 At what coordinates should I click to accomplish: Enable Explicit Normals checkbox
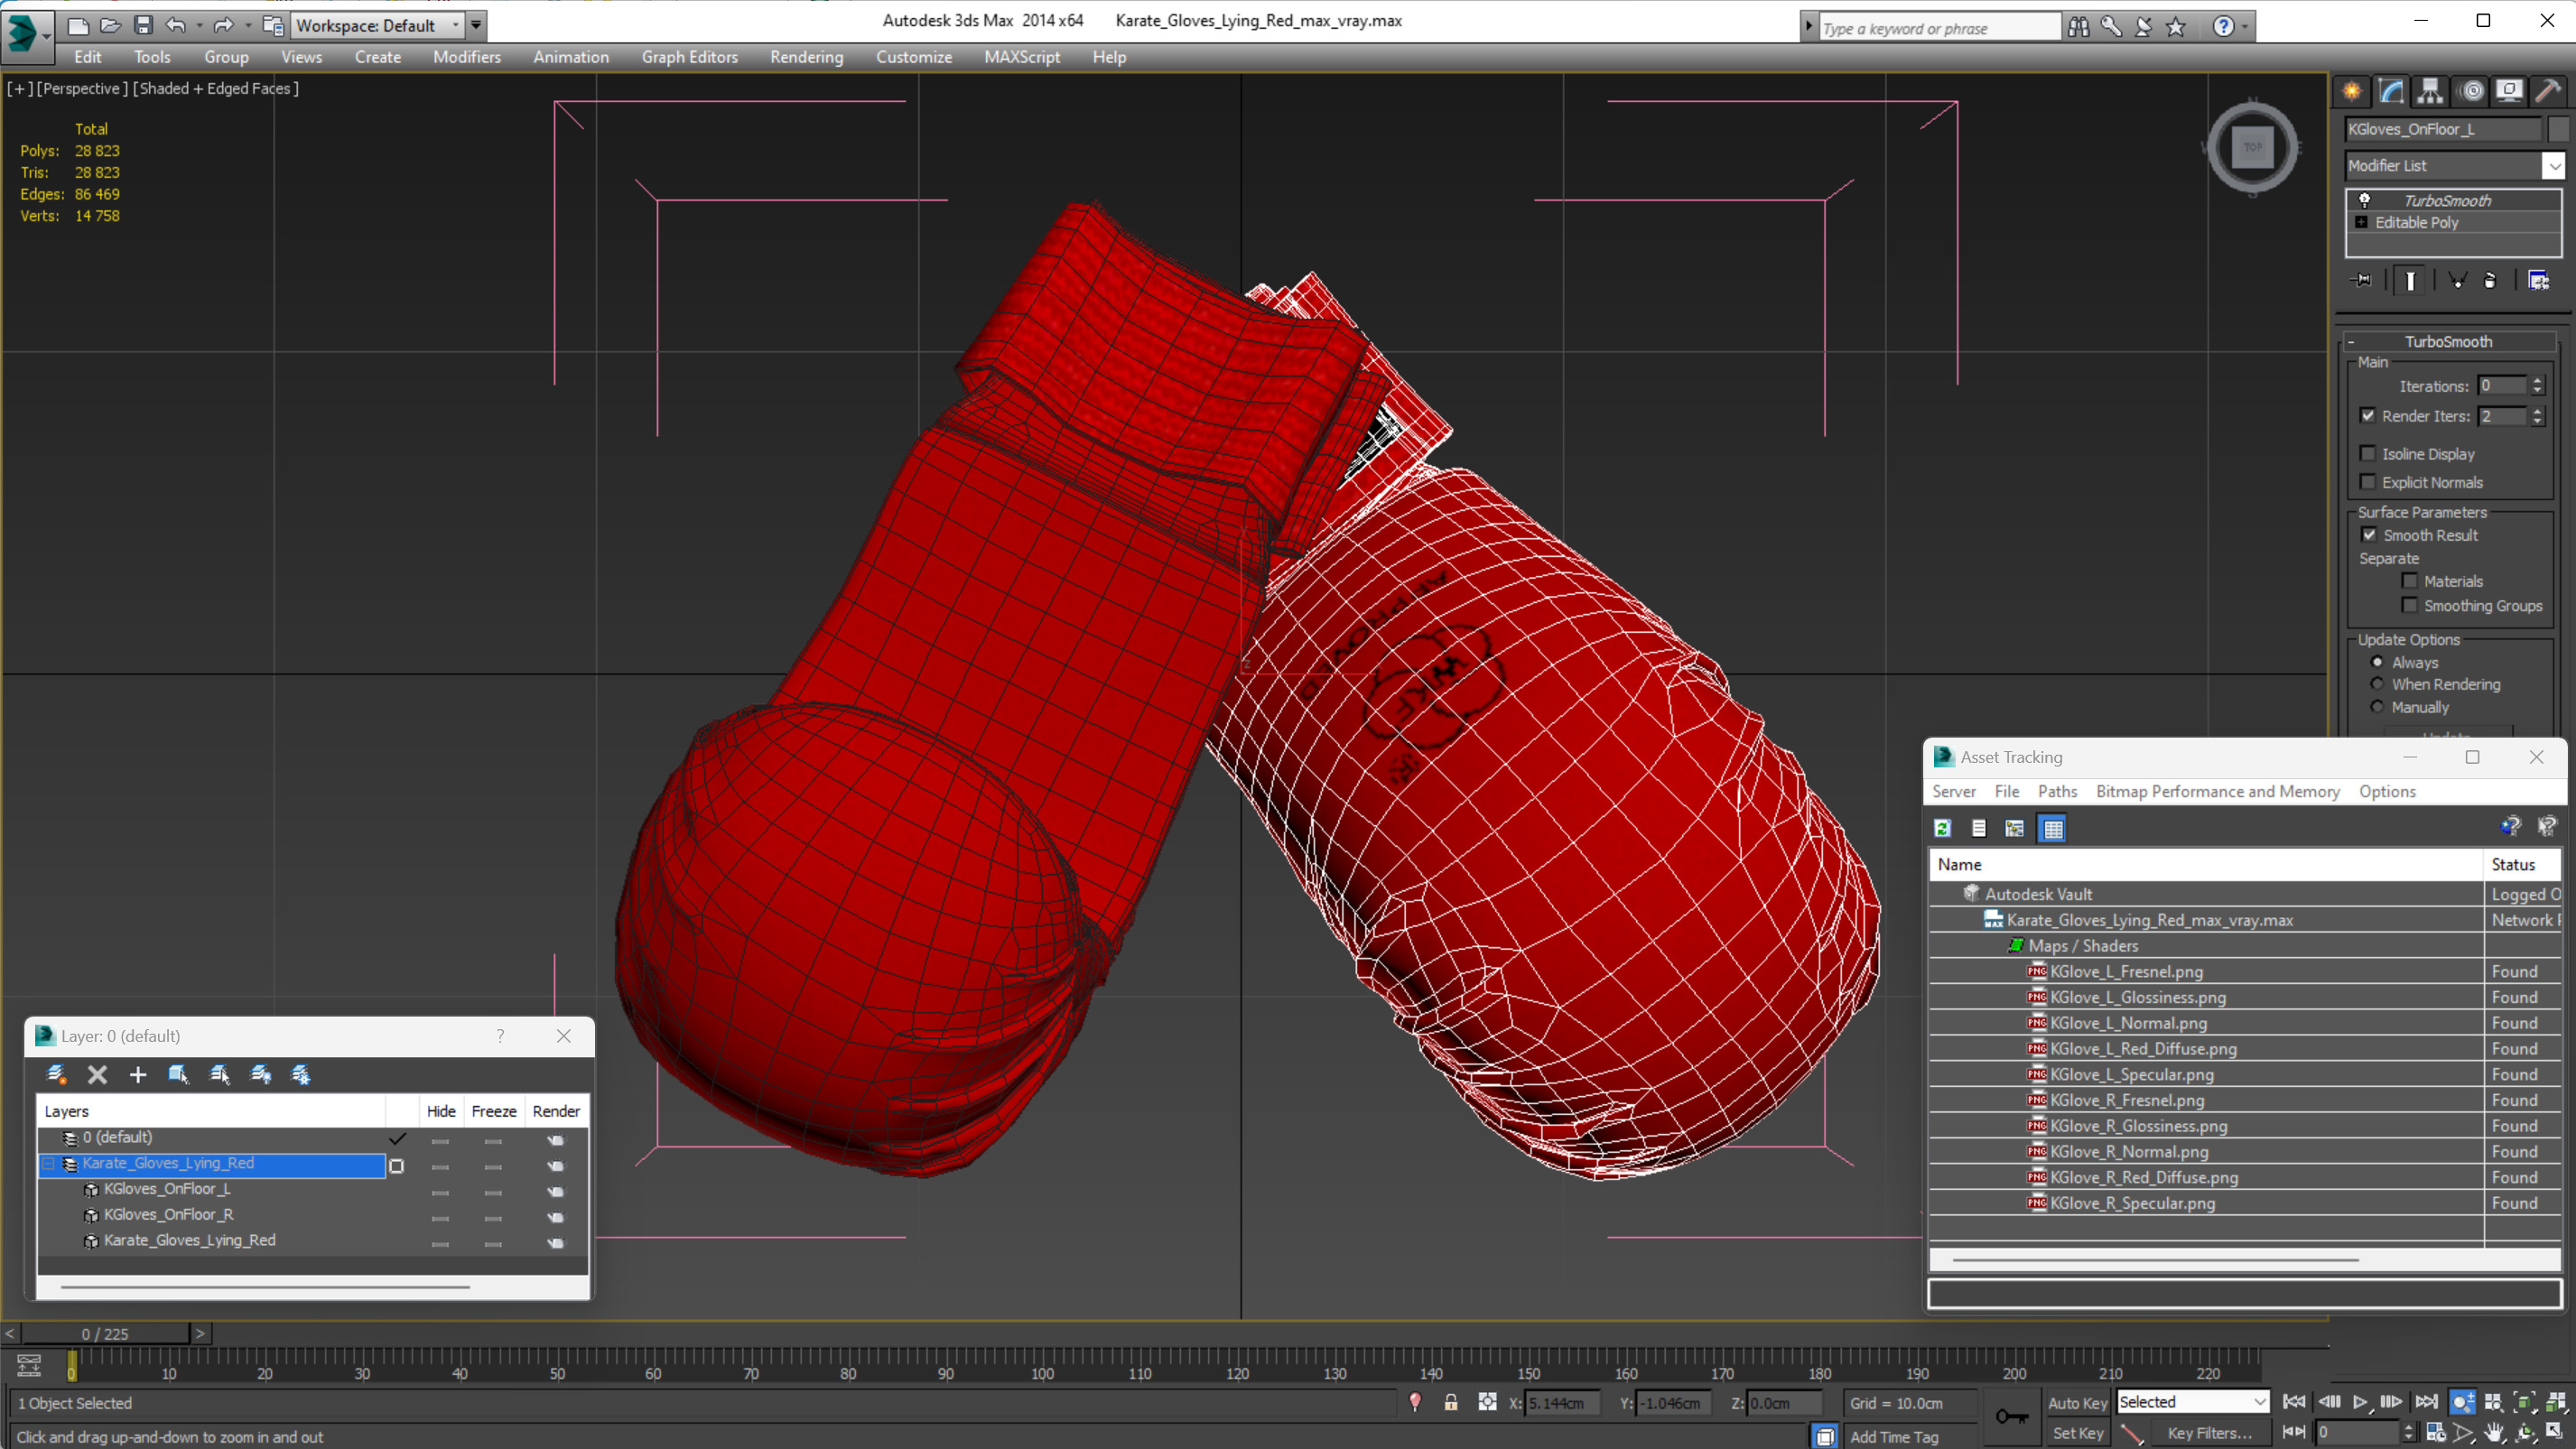point(2368,481)
